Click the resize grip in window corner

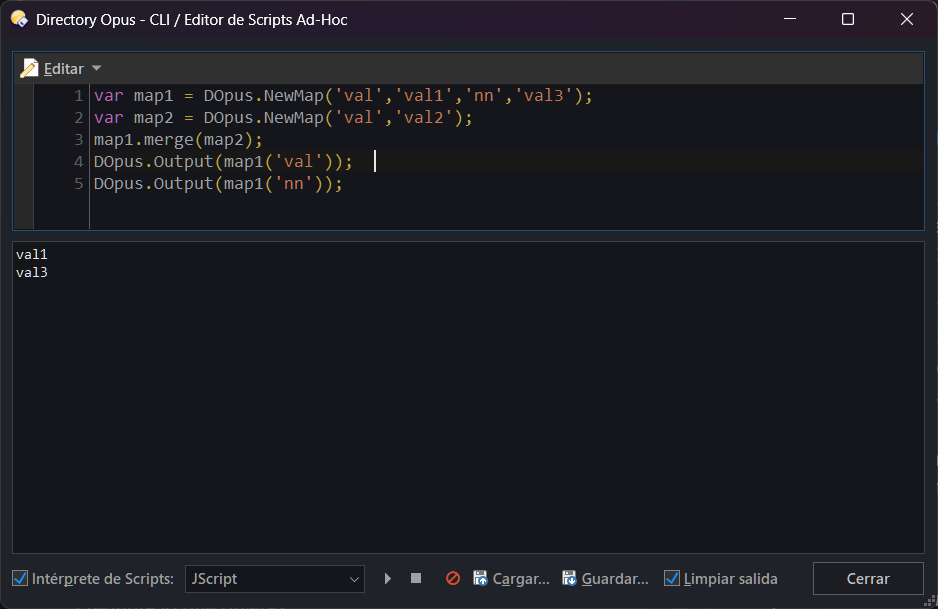tap(930, 602)
